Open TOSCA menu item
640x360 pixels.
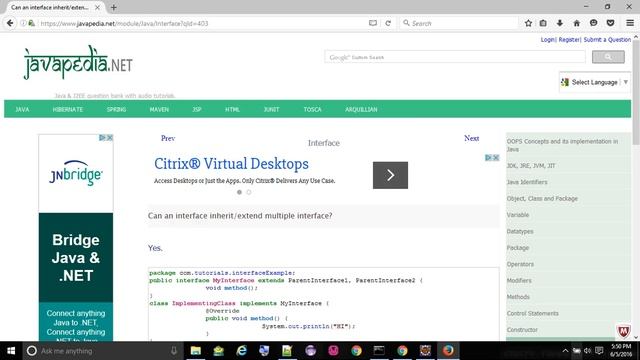coord(312,109)
